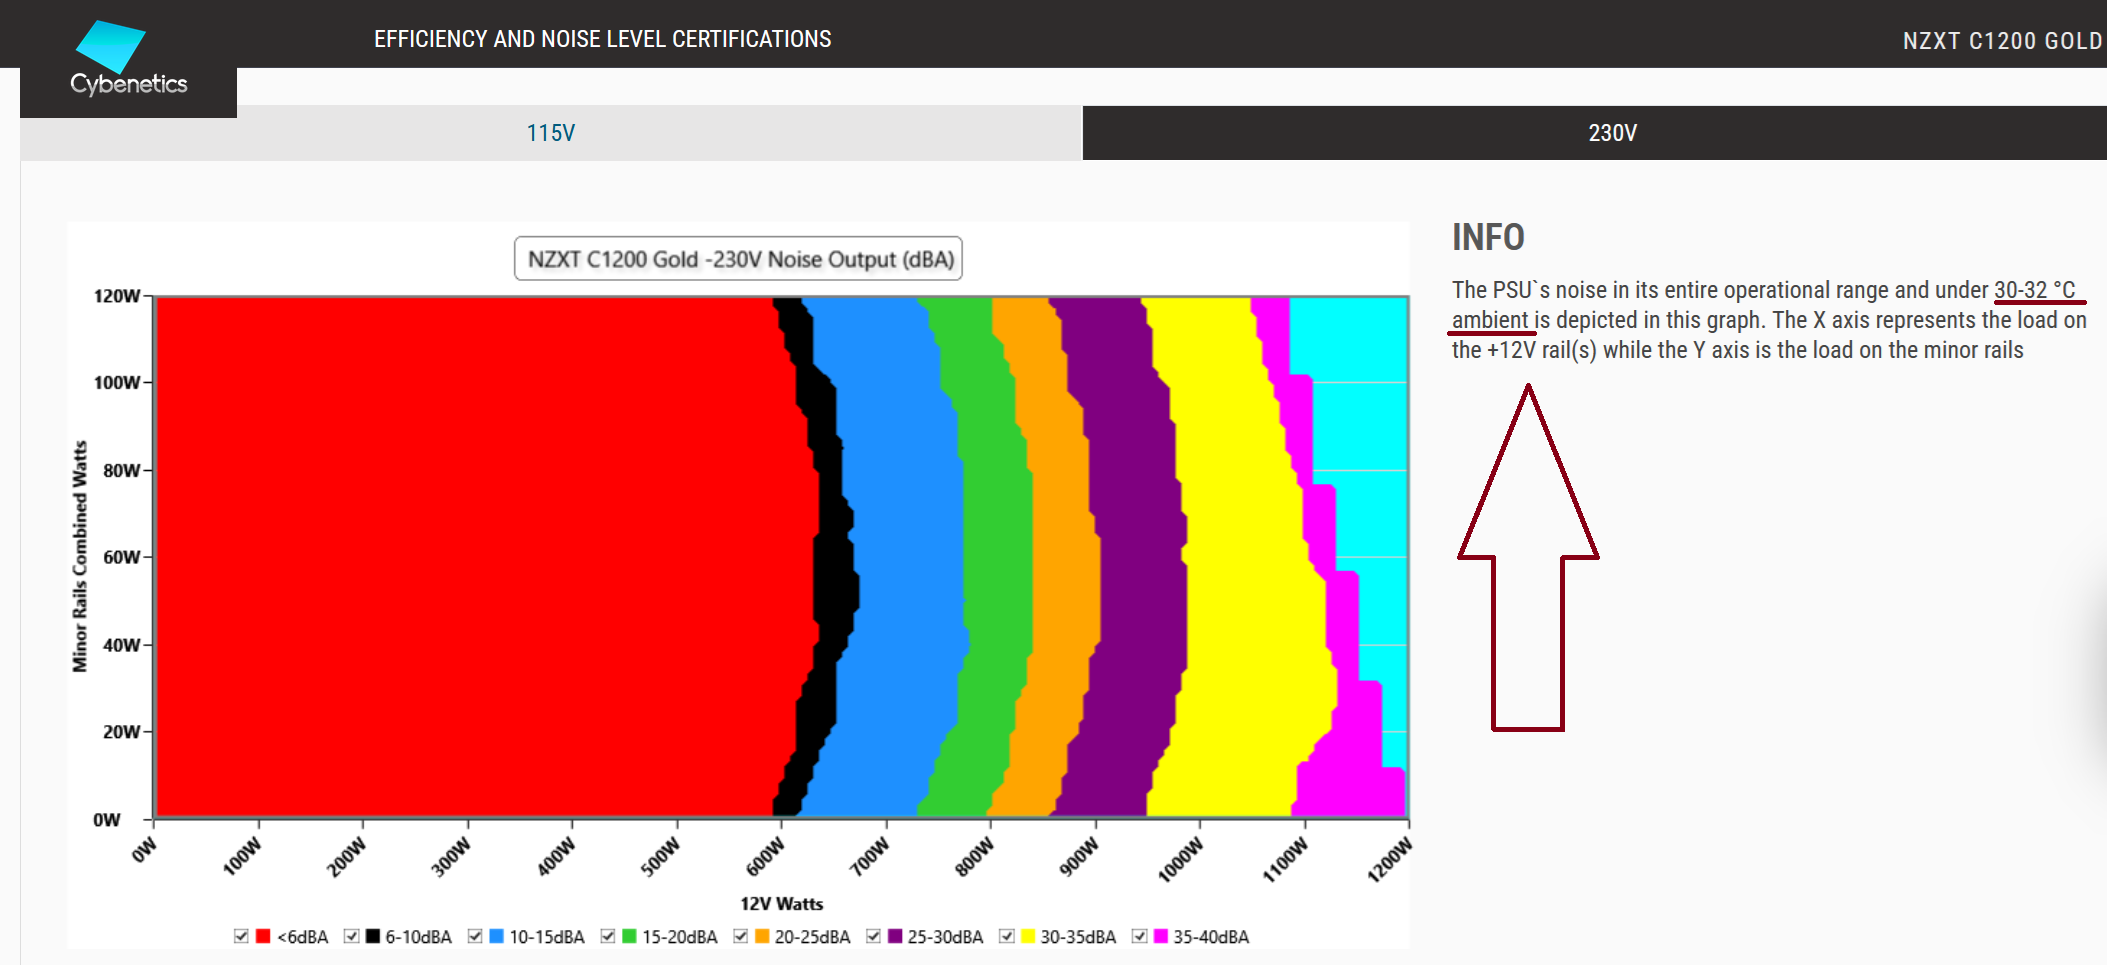Screen dimensions: 2107x965
Task: Uncheck the 15-20dBA legend checkbox
Action: (608, 937)
